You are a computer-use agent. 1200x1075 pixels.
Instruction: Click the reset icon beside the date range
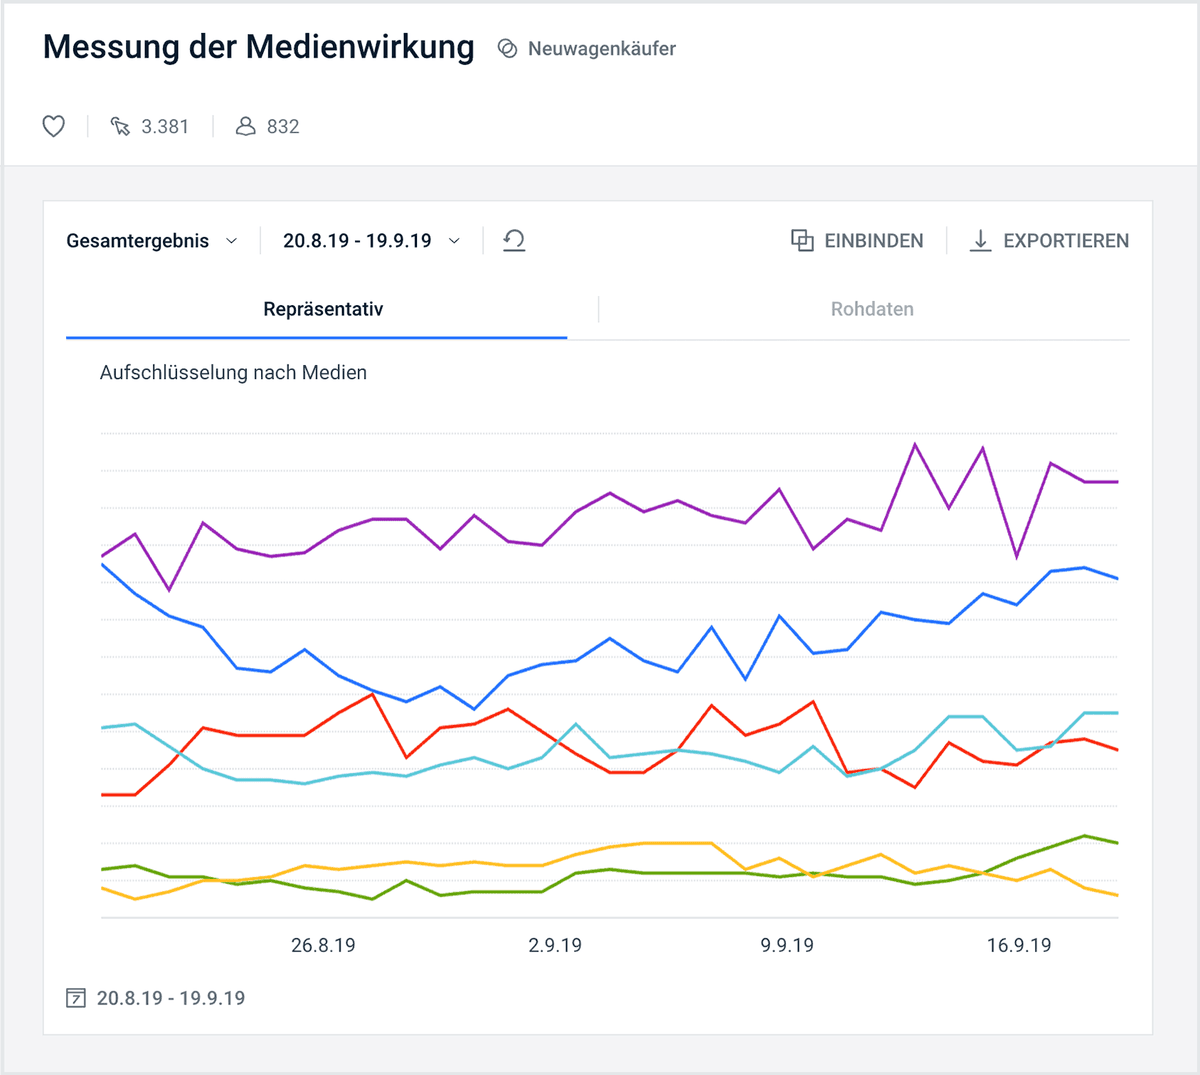pyautogui.click(x=514, y=240)
